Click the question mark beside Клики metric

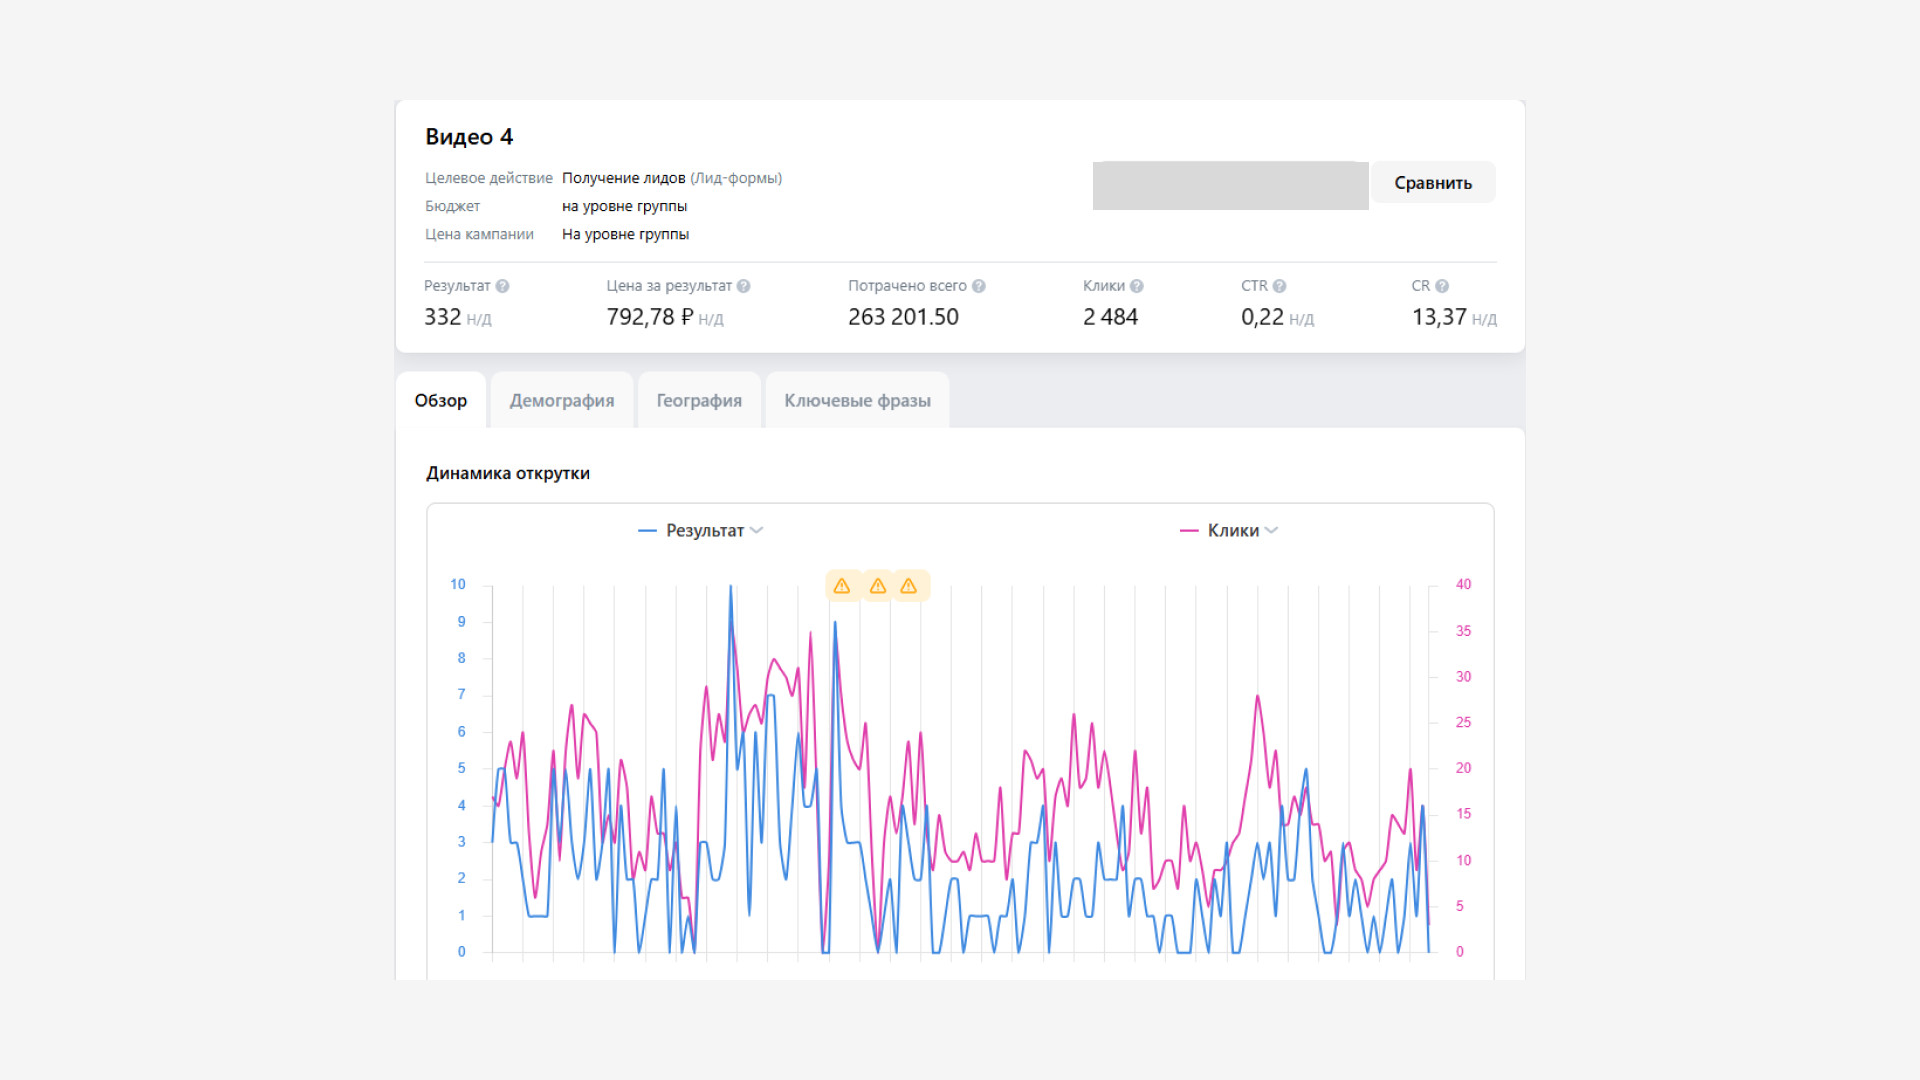pos(1136,286)
